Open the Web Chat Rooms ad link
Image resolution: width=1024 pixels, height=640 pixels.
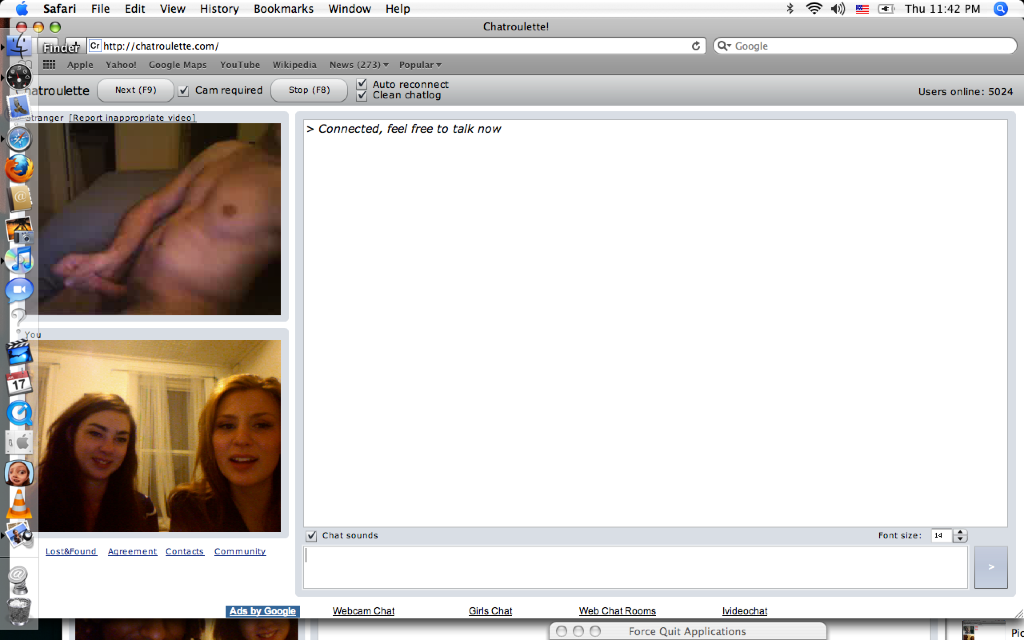click(617, 611)
